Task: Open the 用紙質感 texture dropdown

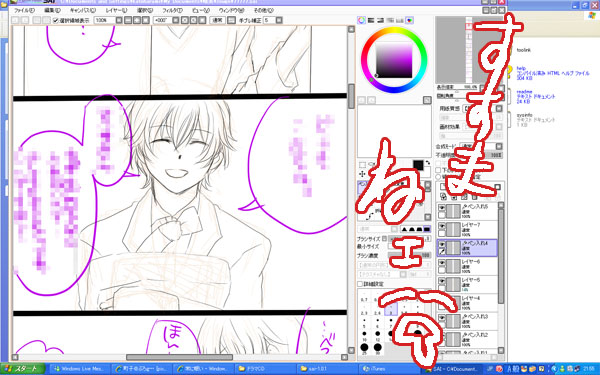Action: tap(499, 109)
